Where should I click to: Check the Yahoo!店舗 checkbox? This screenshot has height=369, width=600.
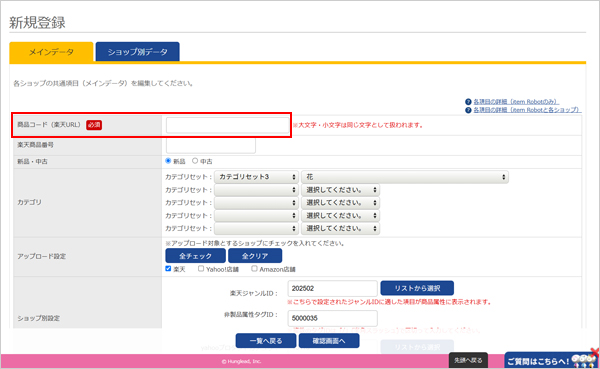[201, 269]
